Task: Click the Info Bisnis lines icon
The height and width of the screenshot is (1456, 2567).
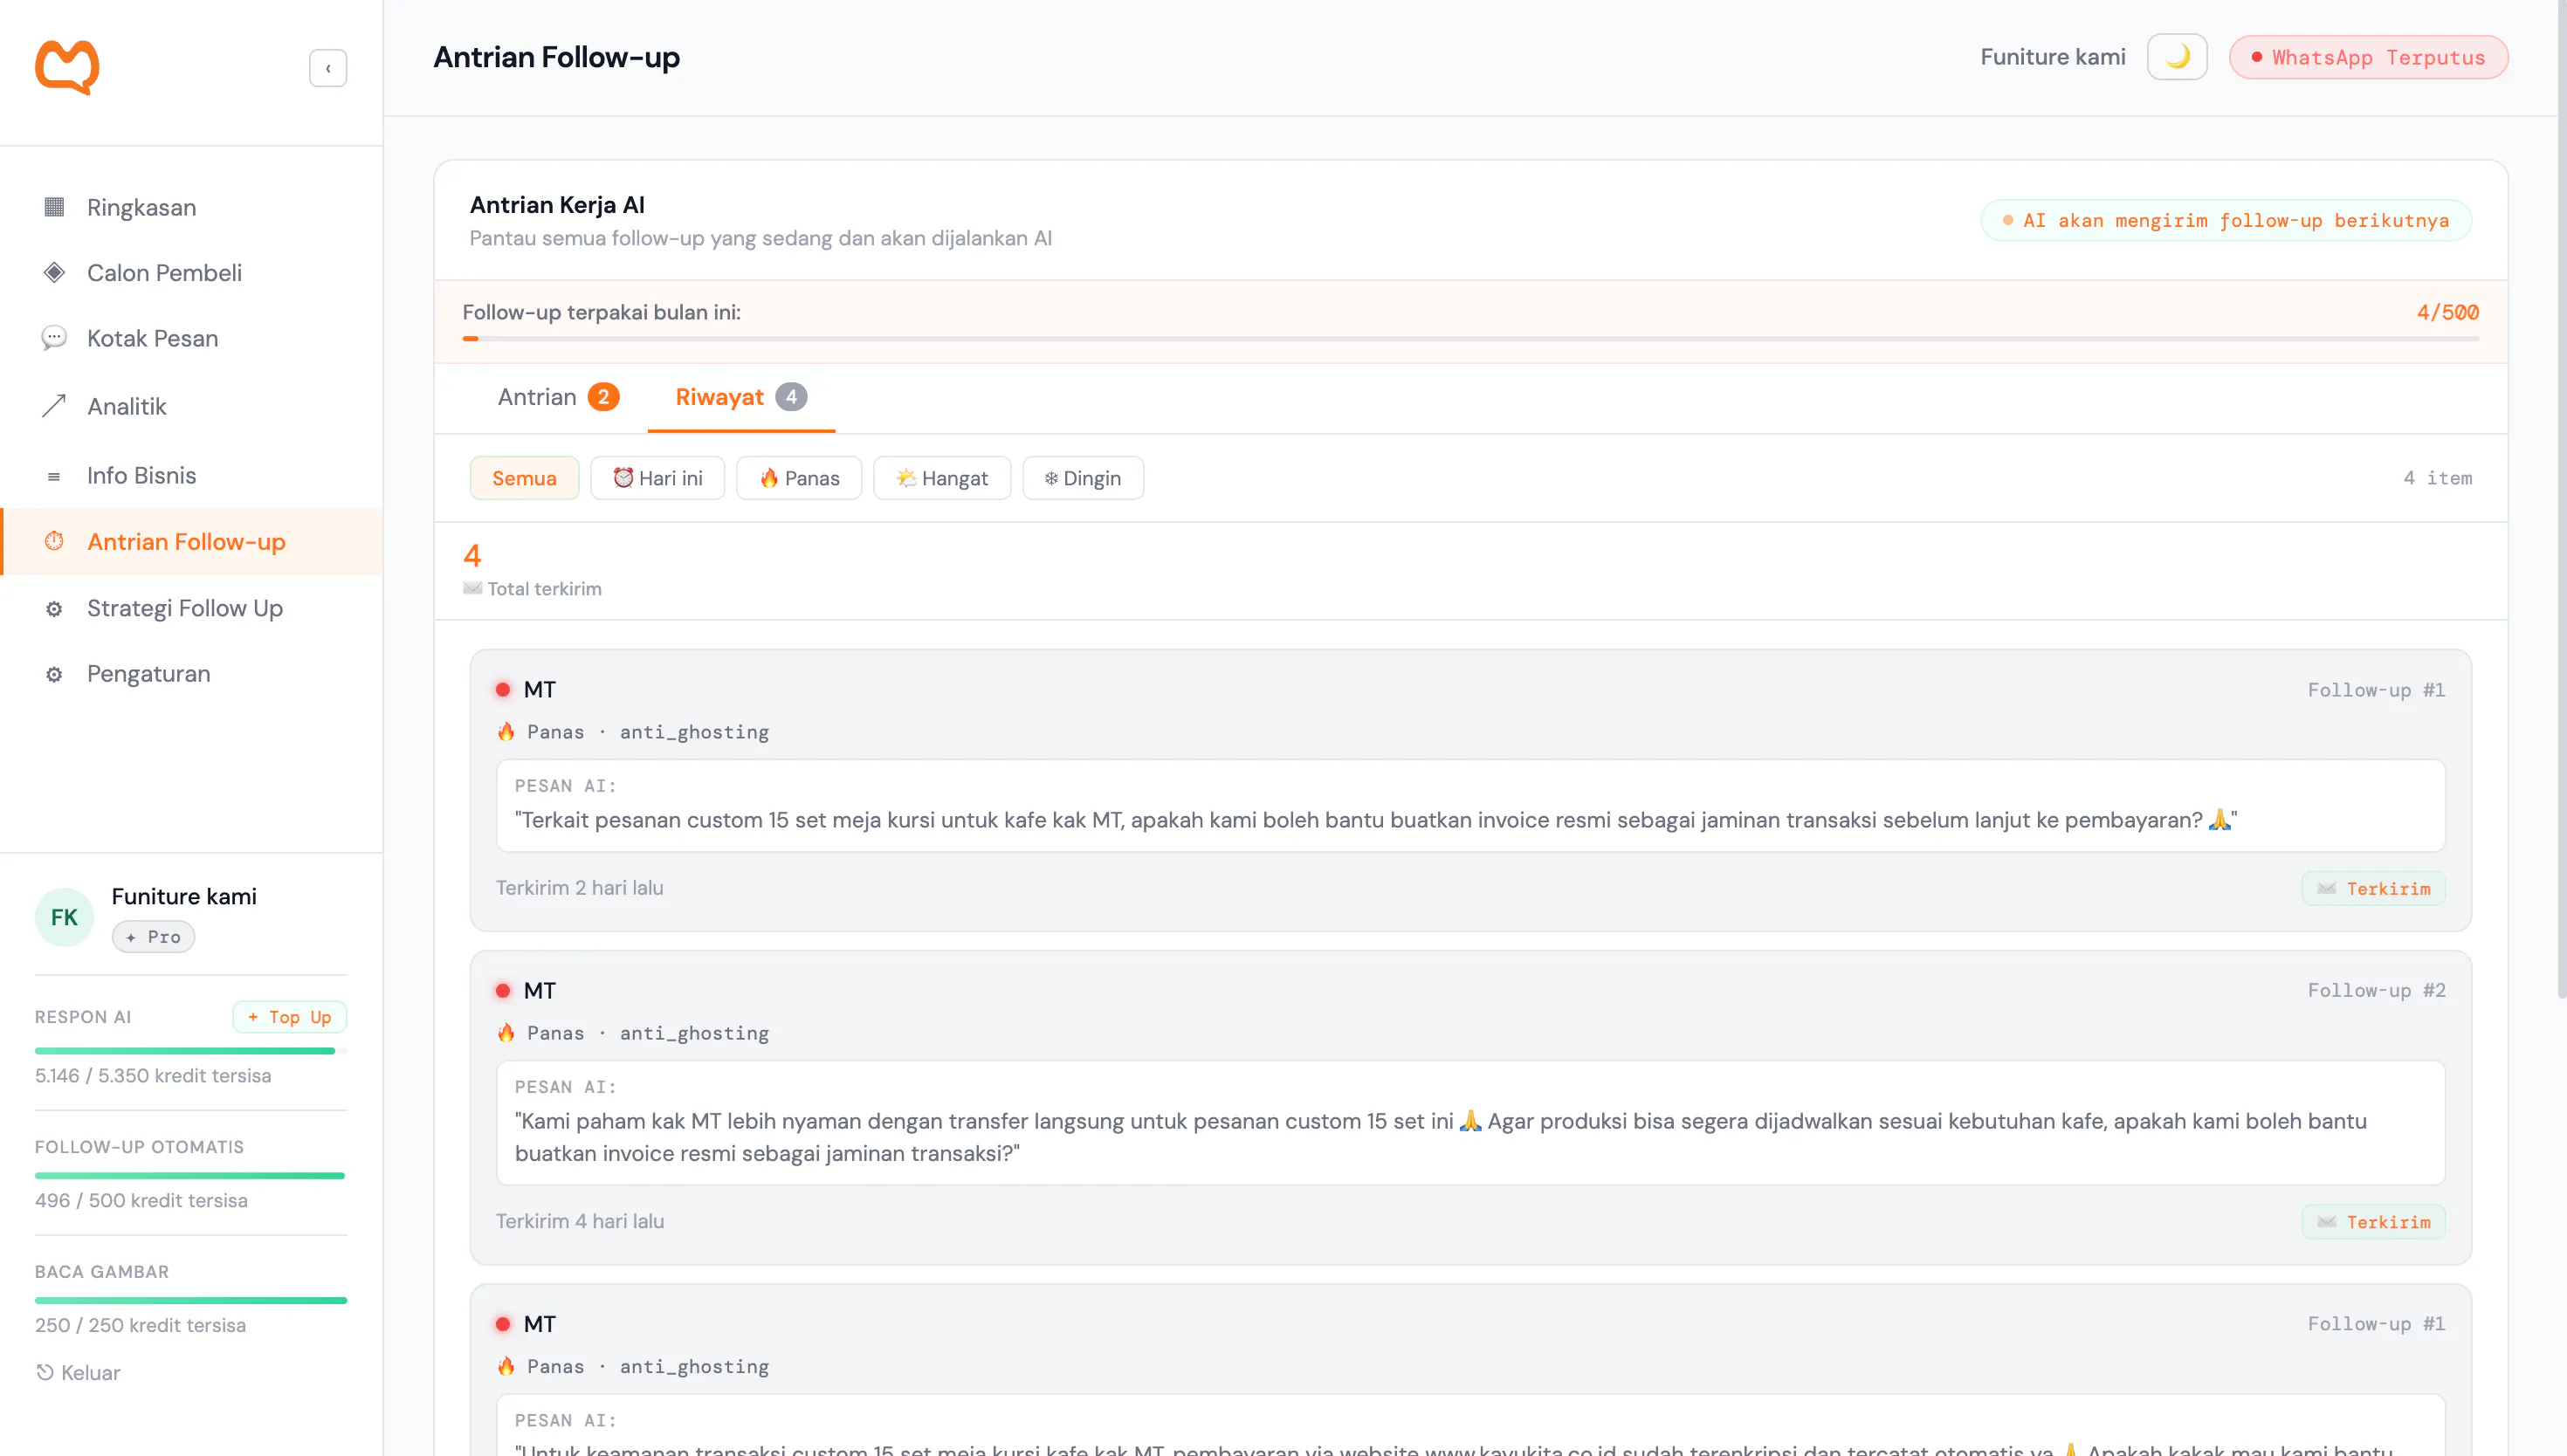Action: tap(54, 476)
